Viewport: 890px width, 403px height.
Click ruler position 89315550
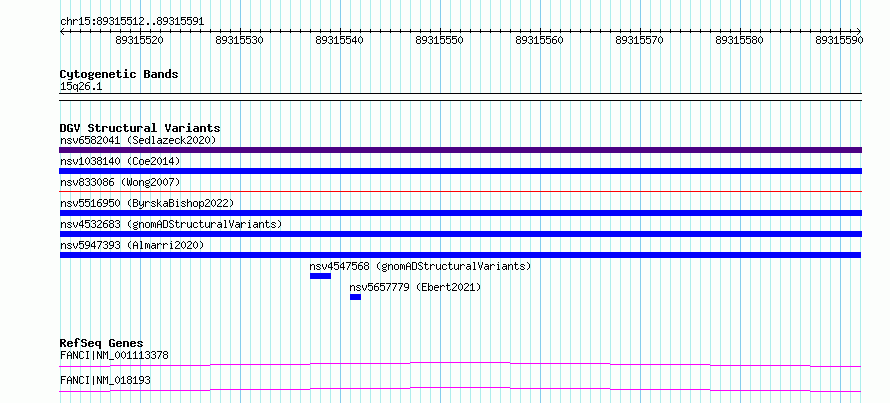pyautogui.click(x=439, y=40)
